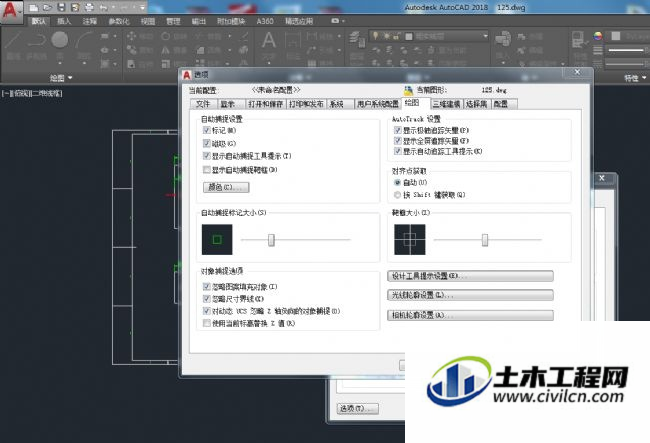Toggle the display AutoSnap tooltip (T) checkbox
This screenshot has height=443, width=650.
206,156
